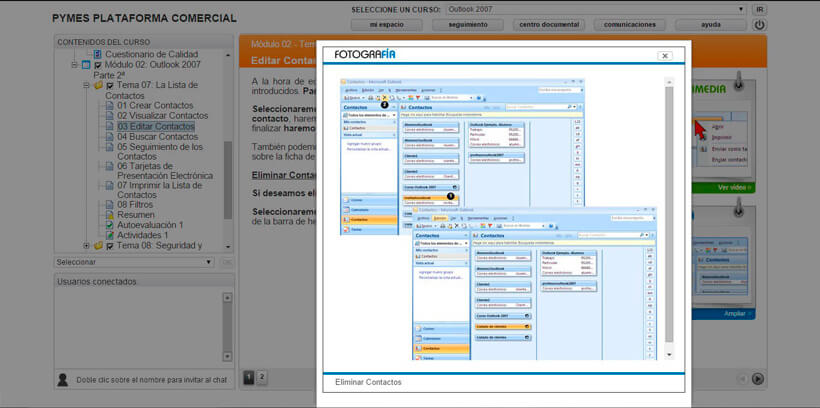The height and width of the screenshot is (408, 820).
Task: Click the lock icon beside Resumen
Action: point(109,215)
